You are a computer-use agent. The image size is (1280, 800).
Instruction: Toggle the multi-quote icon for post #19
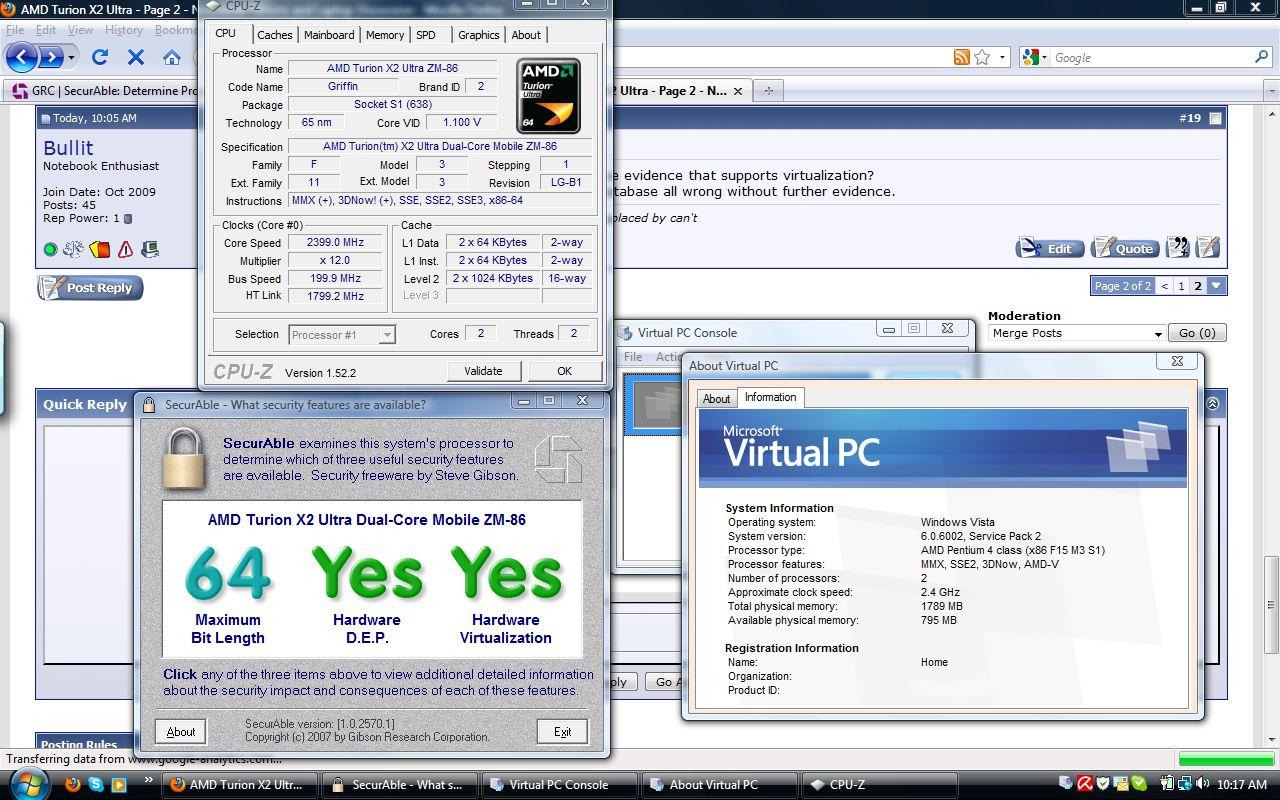pyautogui.click(x=1178, y=247)
